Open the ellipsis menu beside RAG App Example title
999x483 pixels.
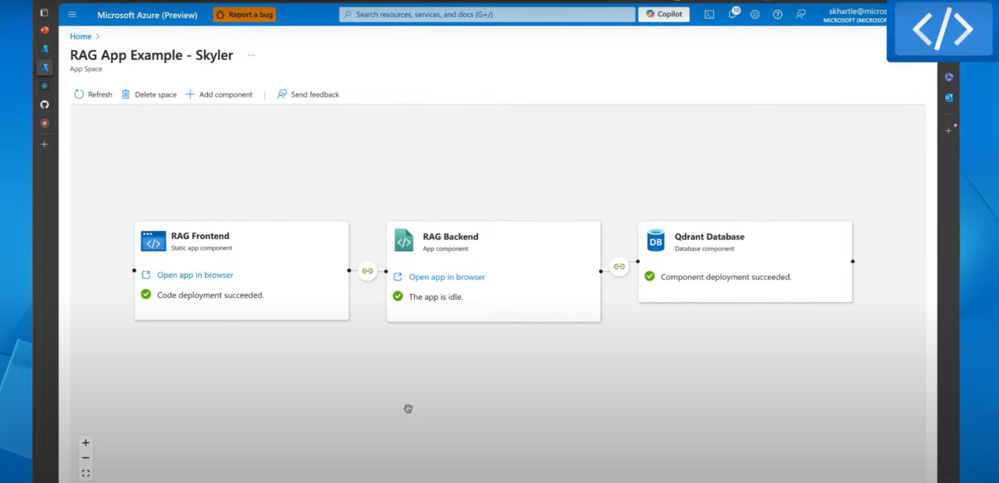point(251,55)
